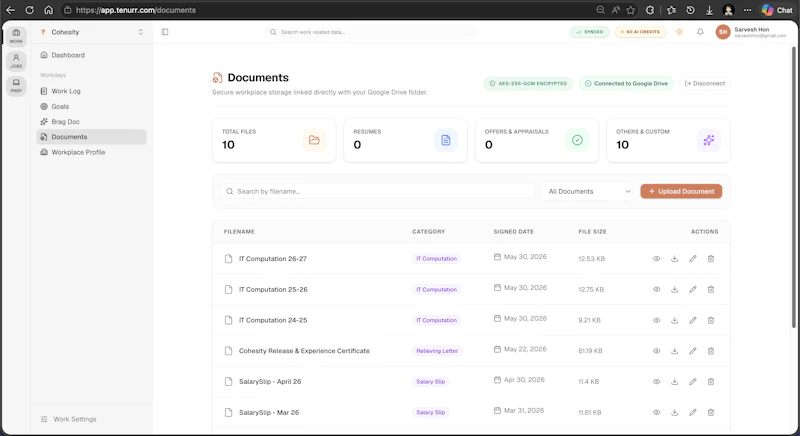800x436 pixels.
Task: Click the 60 AI Credits badge
Action: [x=640, y=32]
